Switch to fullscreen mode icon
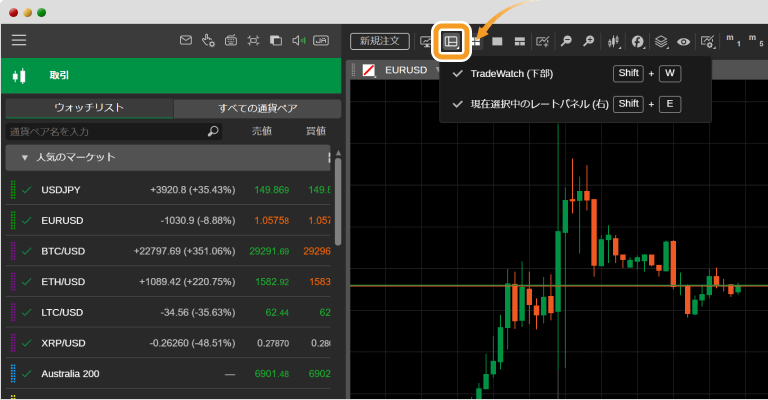The image size is (768, 400). (x=253, y=41)
